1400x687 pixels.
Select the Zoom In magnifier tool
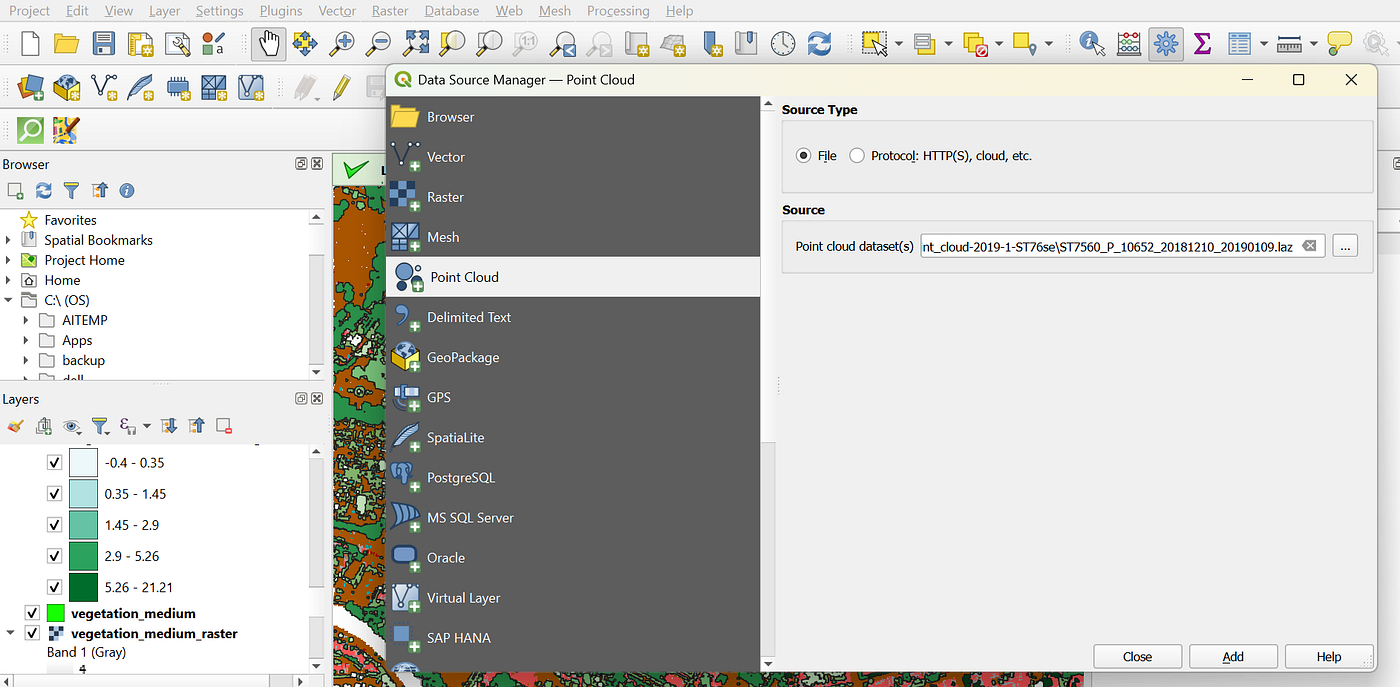click(342, 43)
